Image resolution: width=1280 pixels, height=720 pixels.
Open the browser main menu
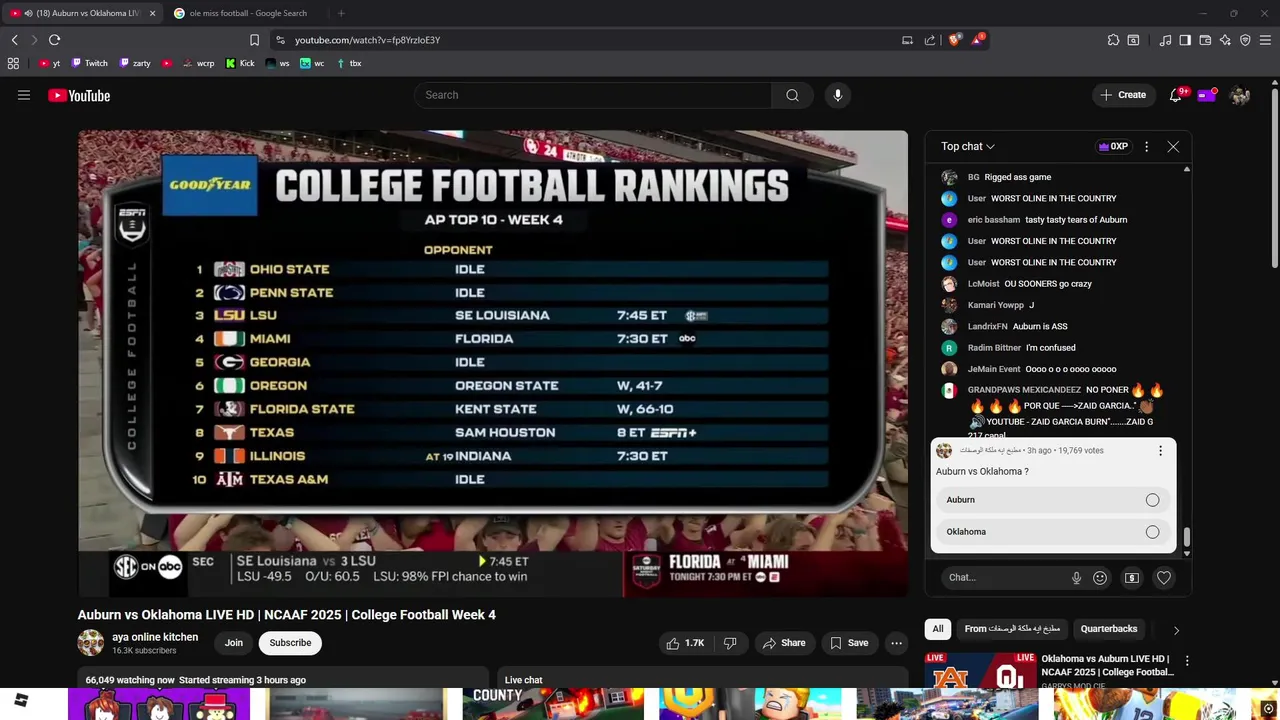(1265, 40)
